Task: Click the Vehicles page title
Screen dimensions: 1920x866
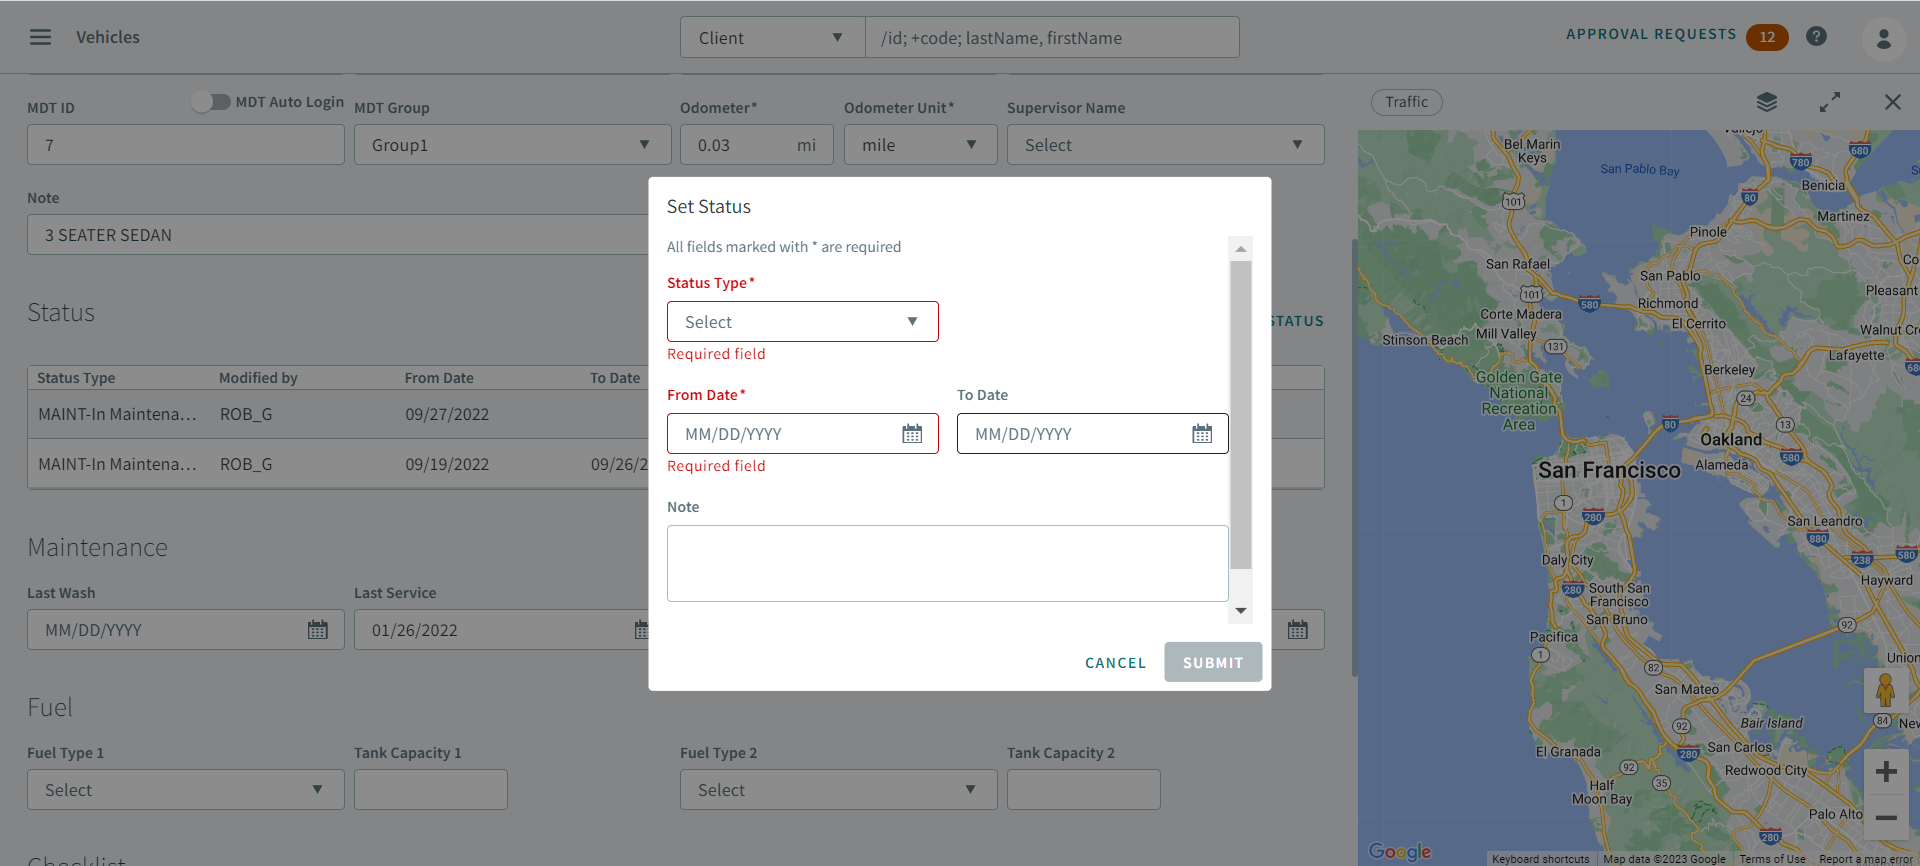Action: point(108,37)
